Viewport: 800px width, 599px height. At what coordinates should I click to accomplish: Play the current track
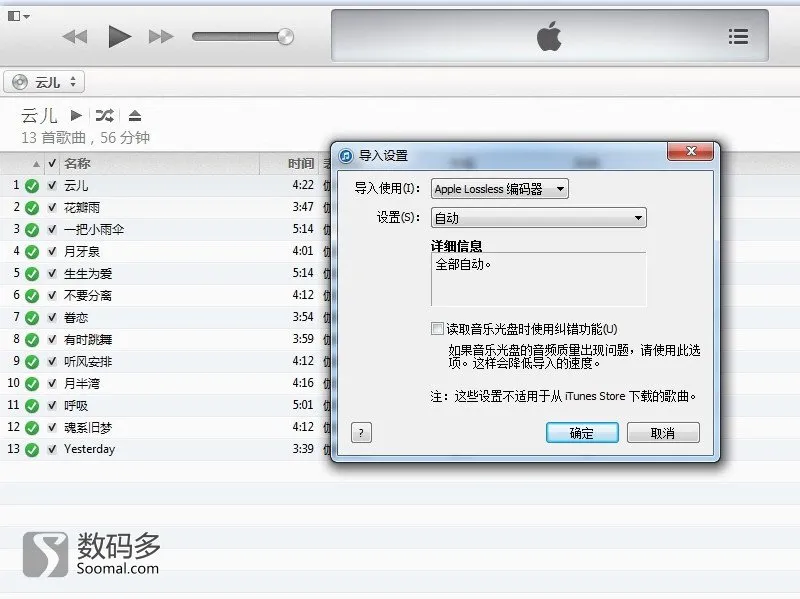(x=120, y=37)
